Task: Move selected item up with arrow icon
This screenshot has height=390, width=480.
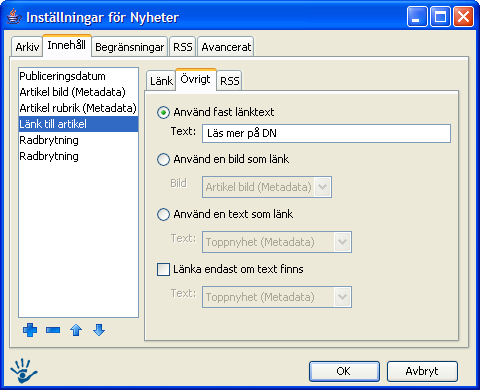Action: click(x=76, y=330)
